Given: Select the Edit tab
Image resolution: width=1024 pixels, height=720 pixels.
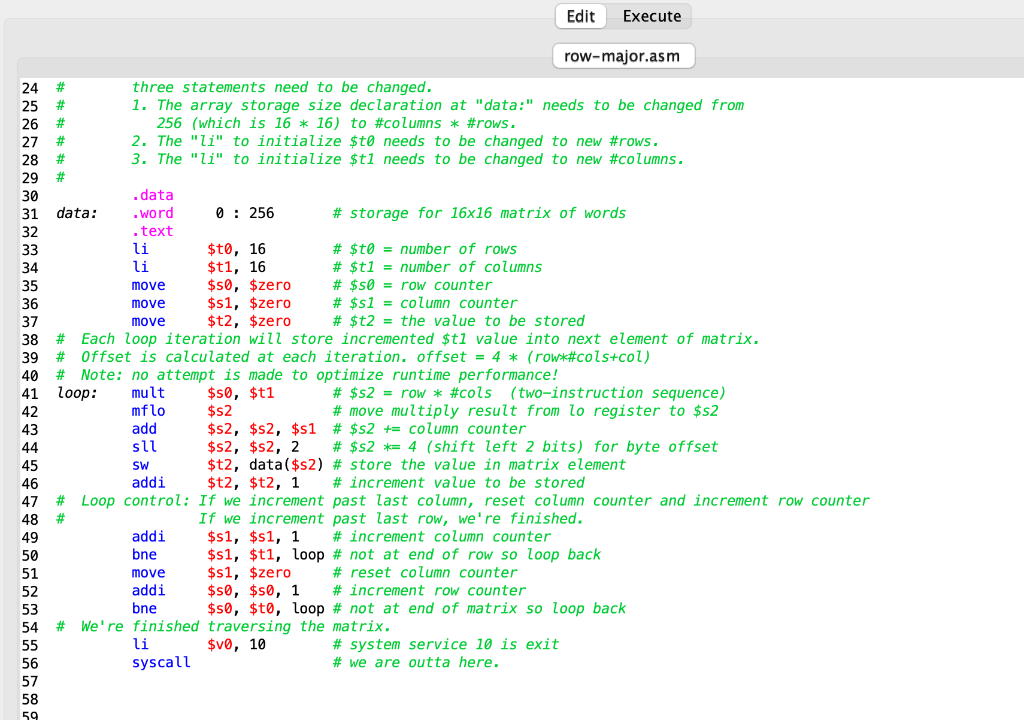Looking at the screenshot, I should (x=580, y=16).
